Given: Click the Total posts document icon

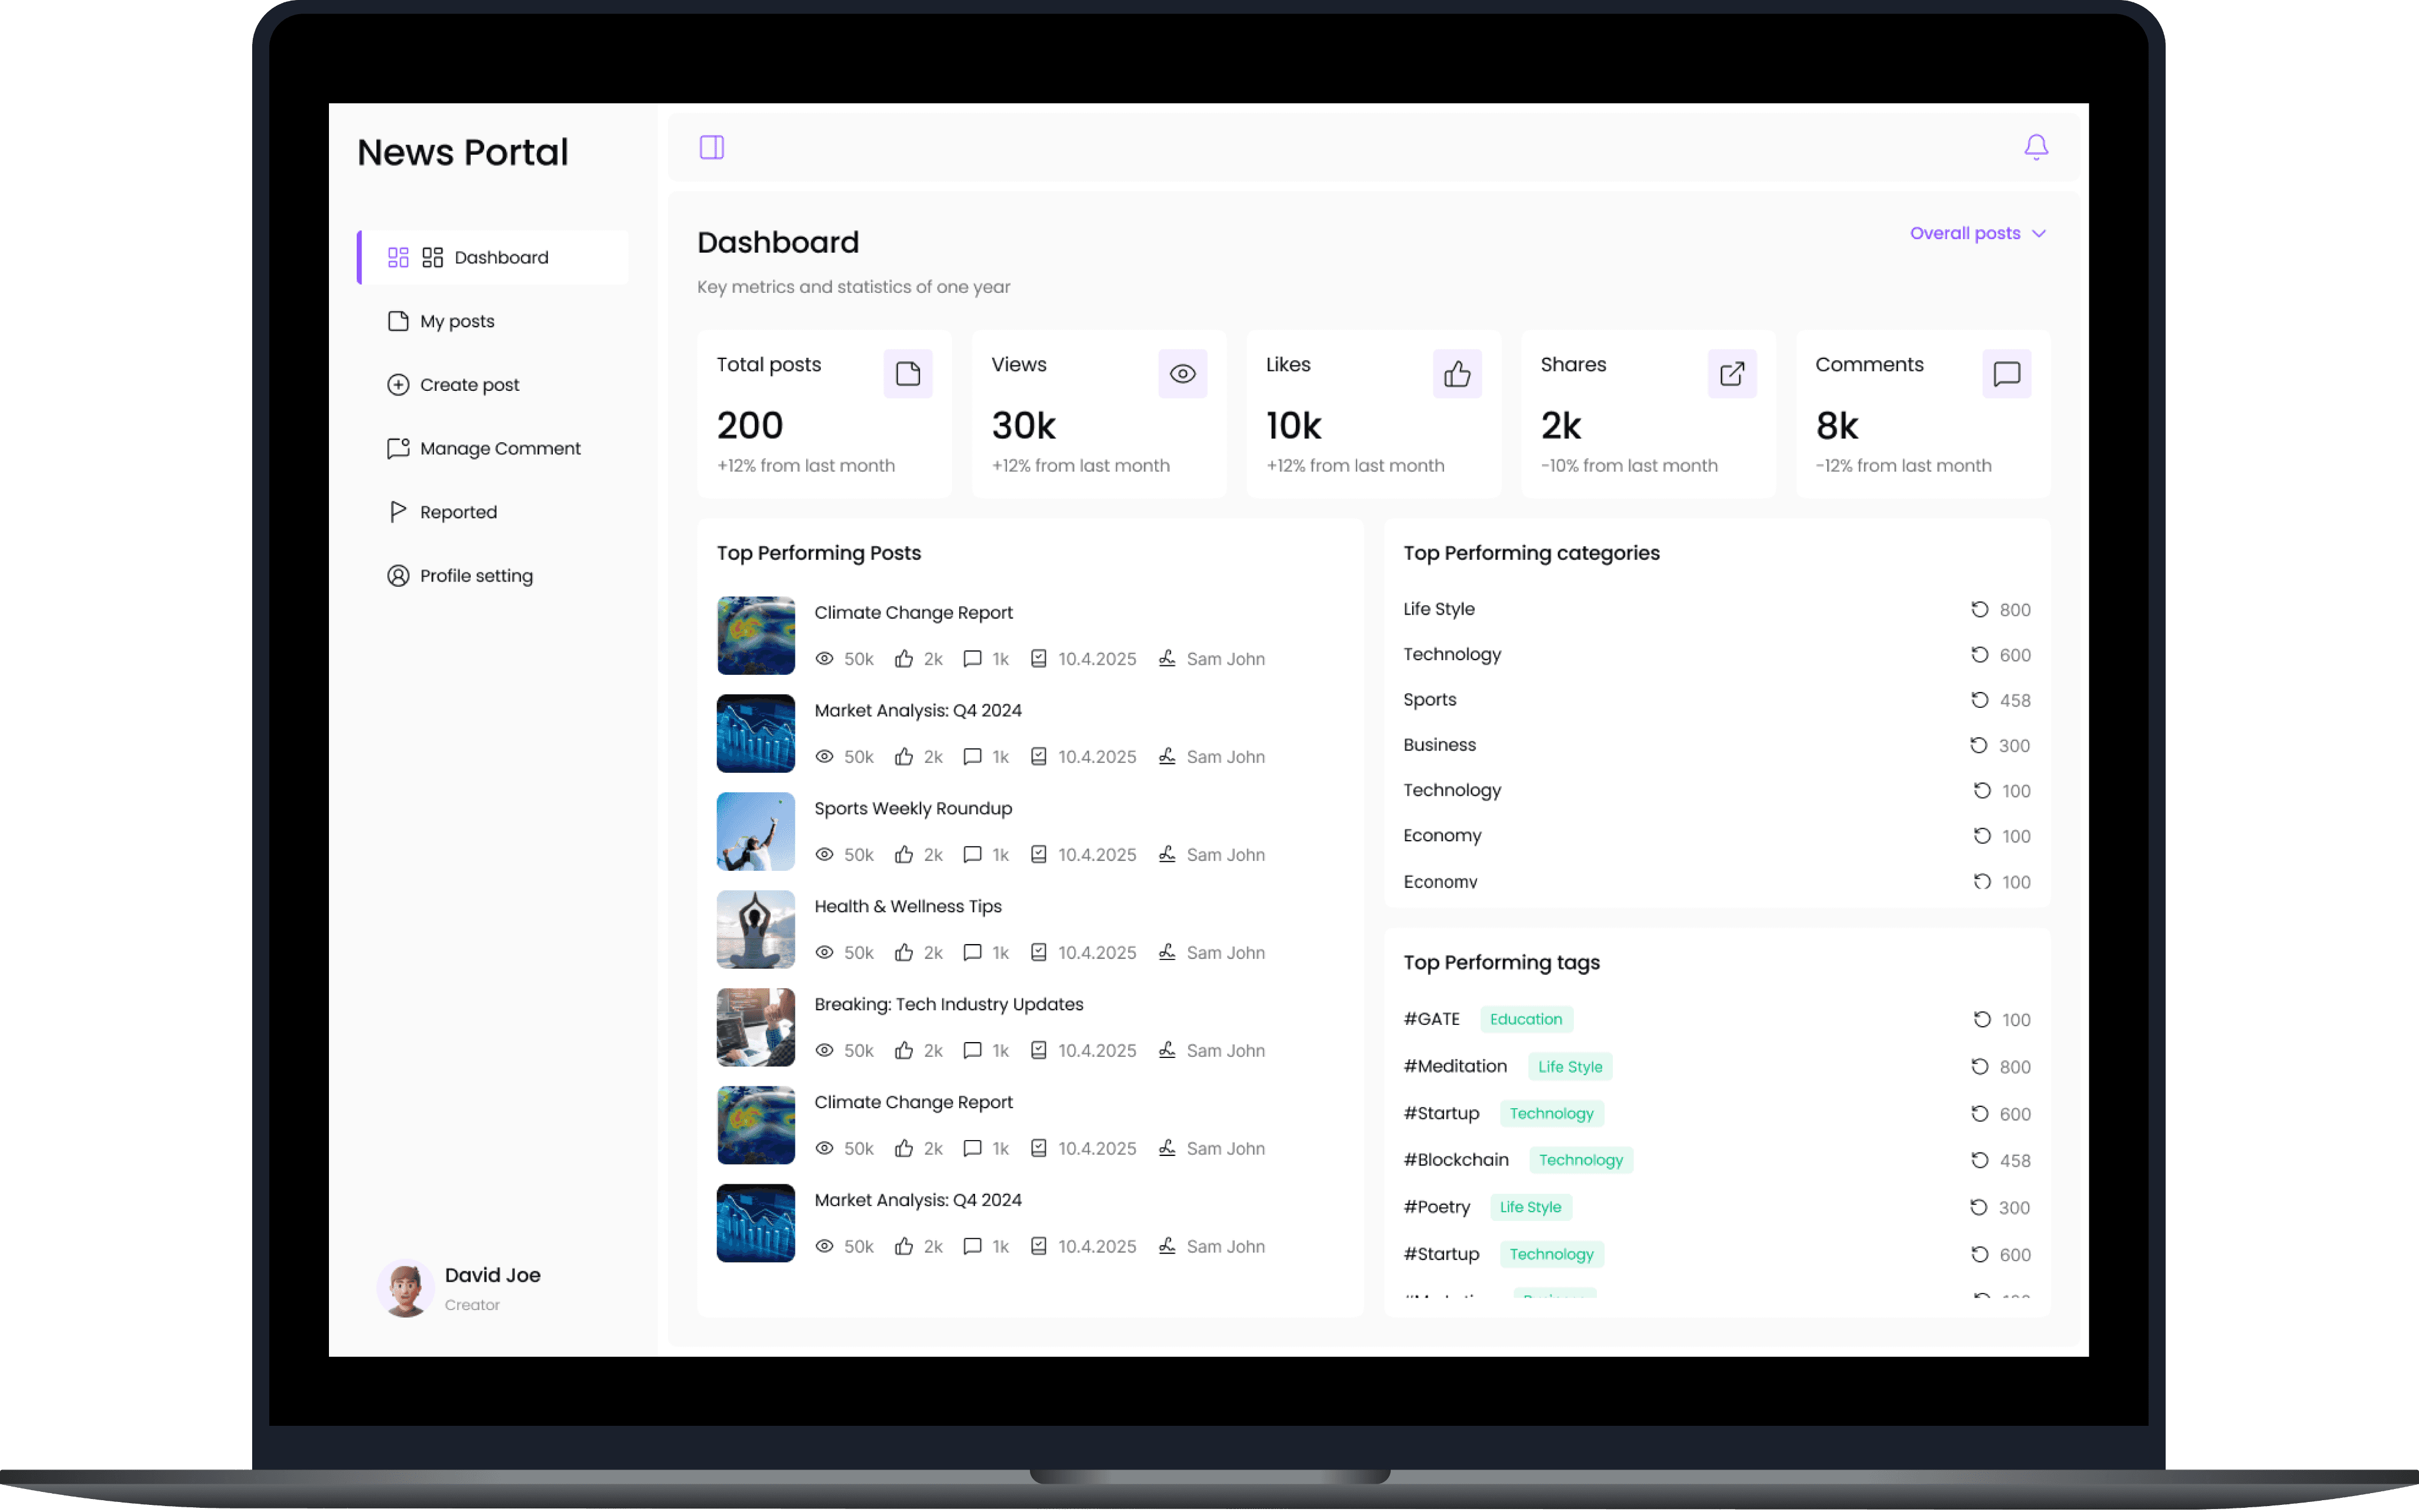Looking at the screenshot, I should [907, 374].
